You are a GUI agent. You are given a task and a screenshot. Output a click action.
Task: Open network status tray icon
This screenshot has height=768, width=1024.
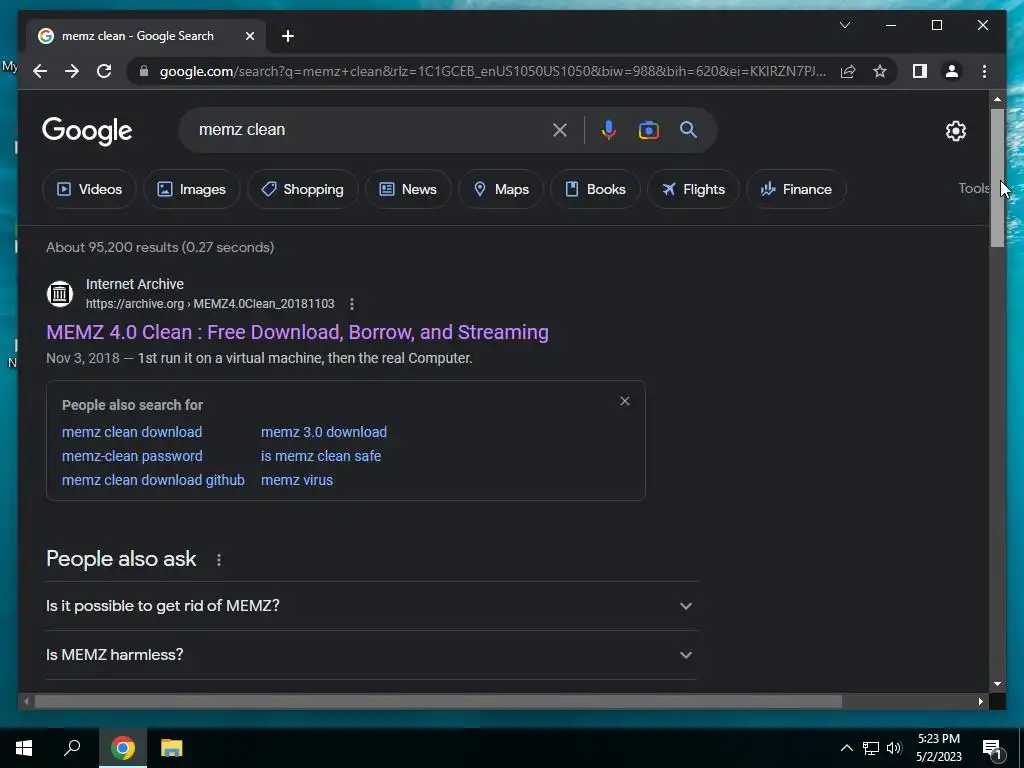point(871,748)
